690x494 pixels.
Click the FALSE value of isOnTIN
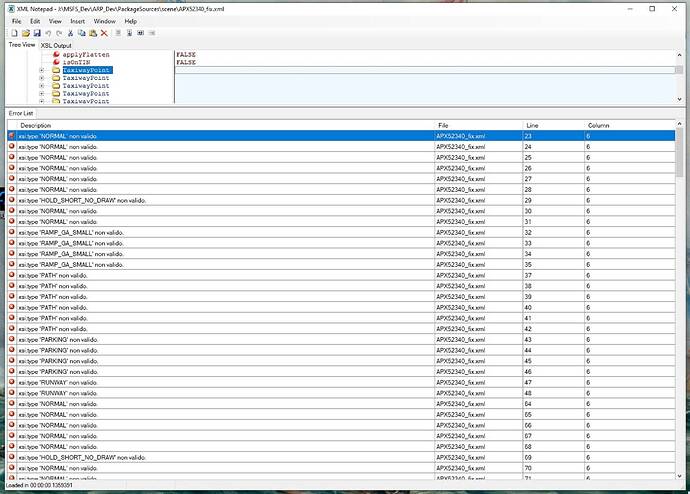pos(186,62)
